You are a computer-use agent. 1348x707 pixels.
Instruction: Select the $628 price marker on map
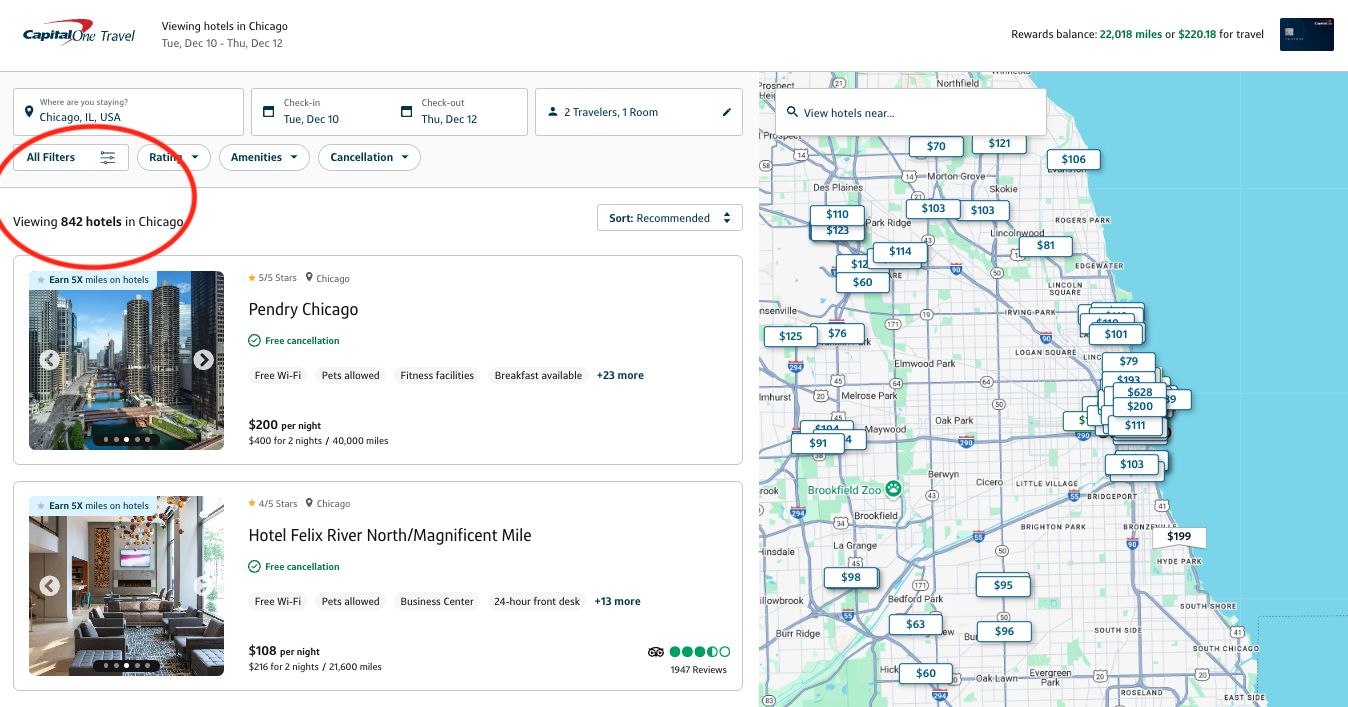pyautogui.click(x=1139, y=392)
